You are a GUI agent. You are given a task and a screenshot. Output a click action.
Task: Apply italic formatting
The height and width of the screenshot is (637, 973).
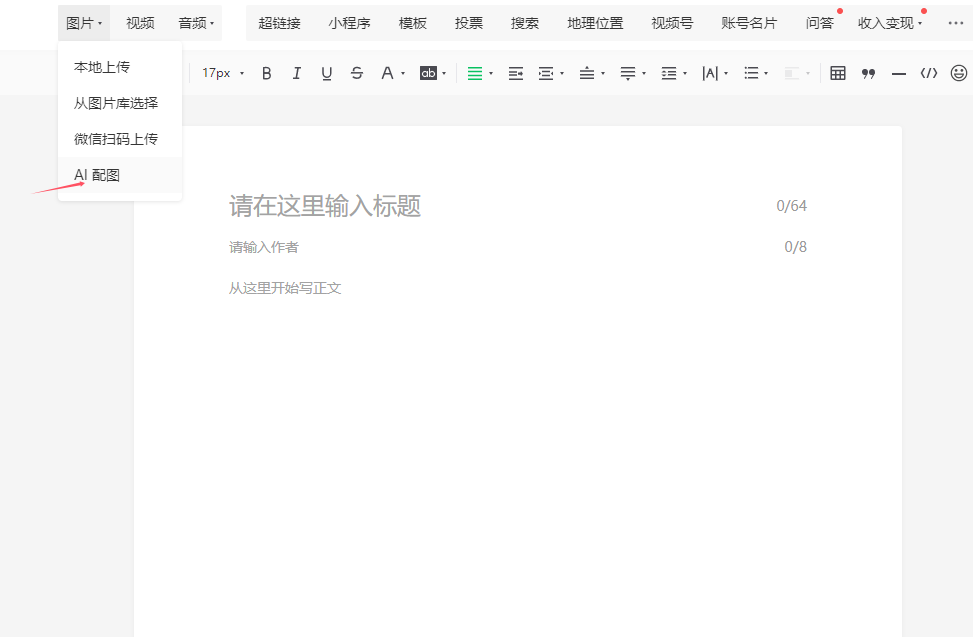click(296, 73)
